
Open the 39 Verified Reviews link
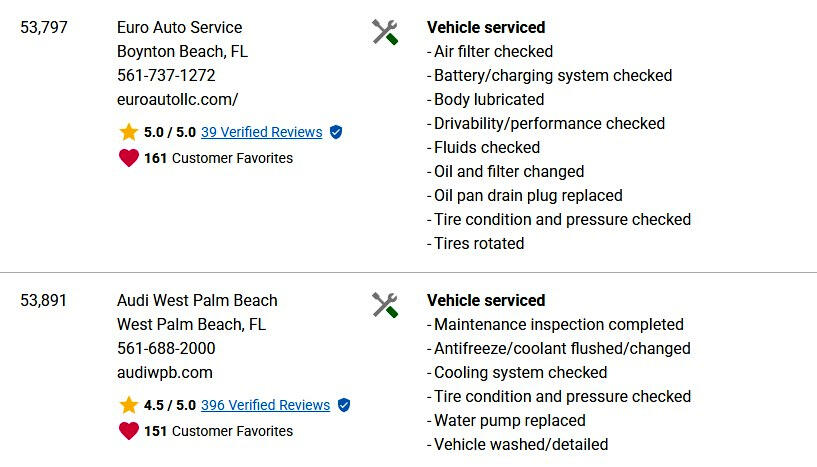(261, 132)
